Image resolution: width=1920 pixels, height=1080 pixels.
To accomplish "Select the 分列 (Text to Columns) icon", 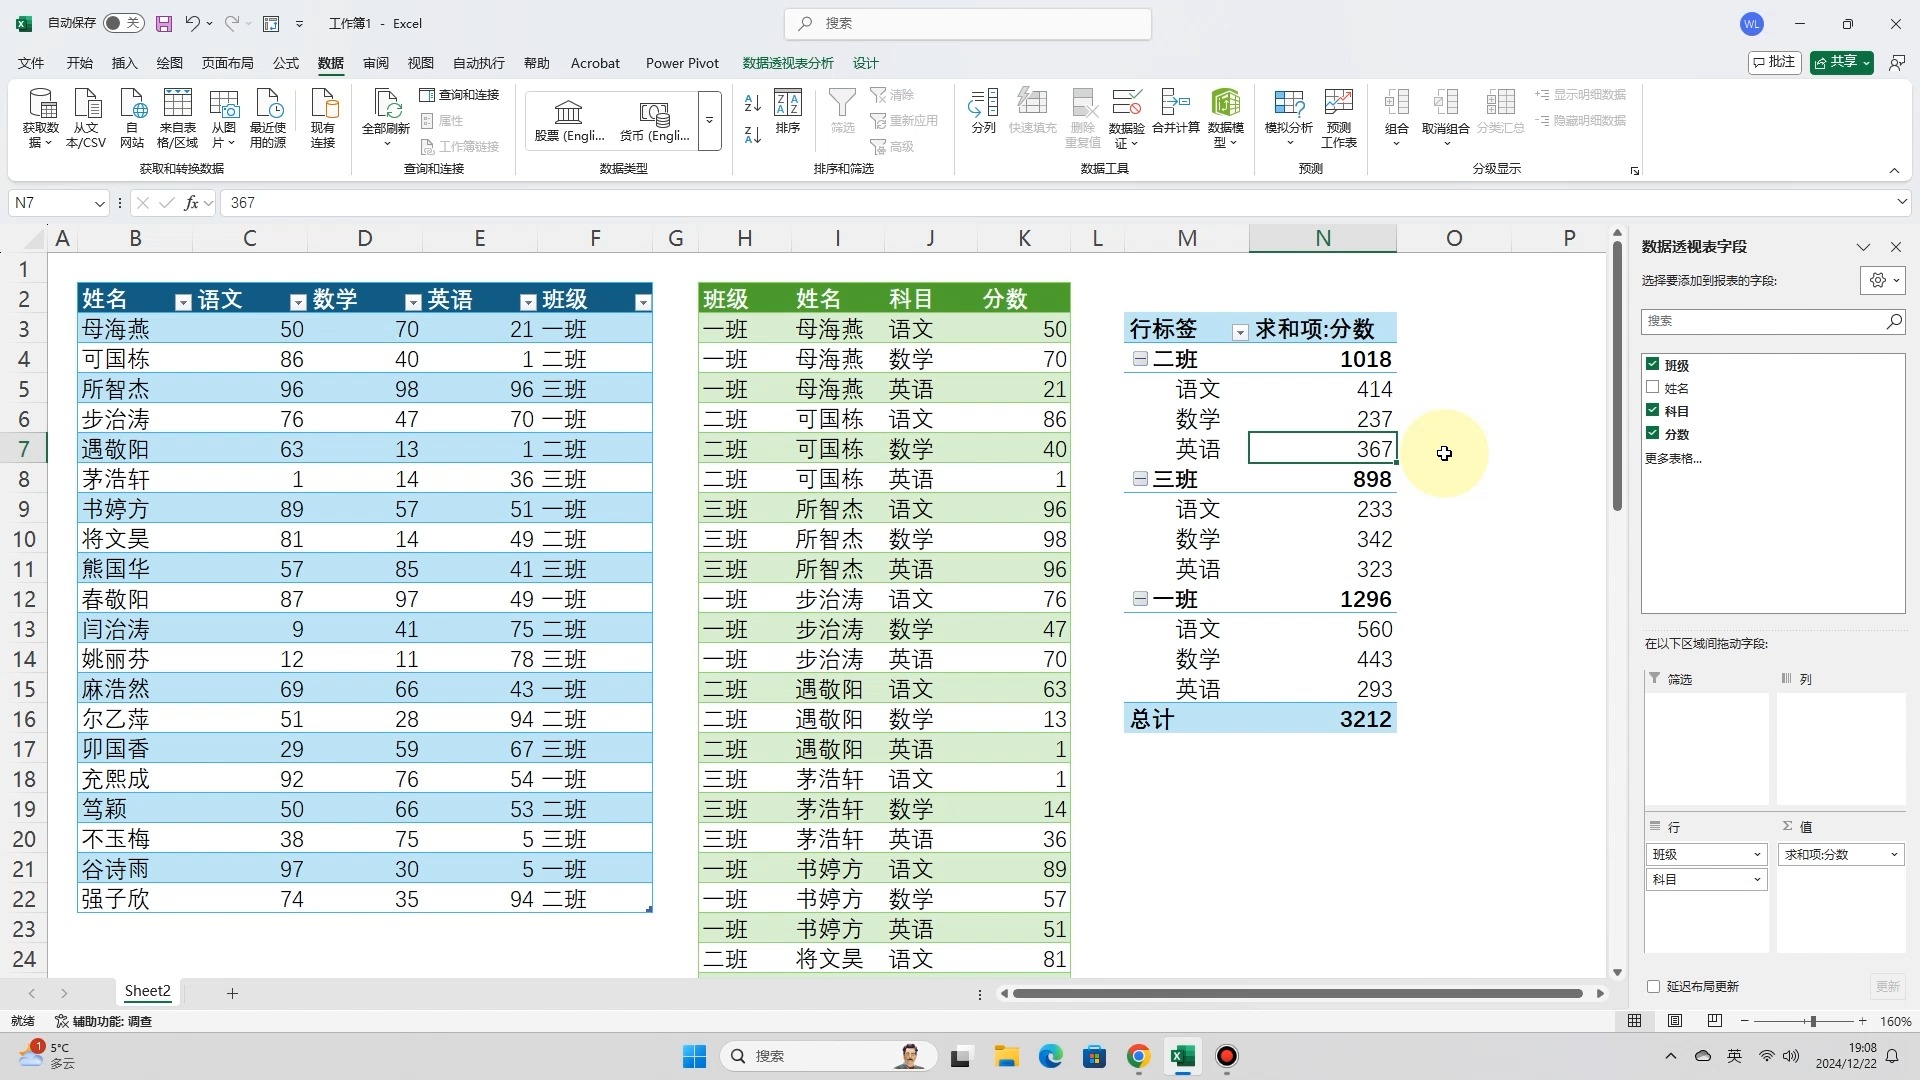I will [983, 113].
